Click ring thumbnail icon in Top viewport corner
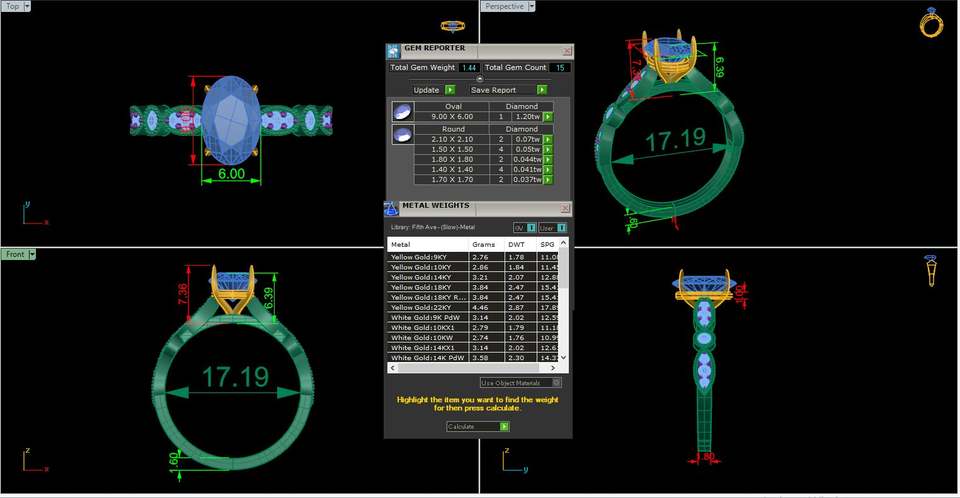Viewport: 960px width, 498px height. point(452,26)
